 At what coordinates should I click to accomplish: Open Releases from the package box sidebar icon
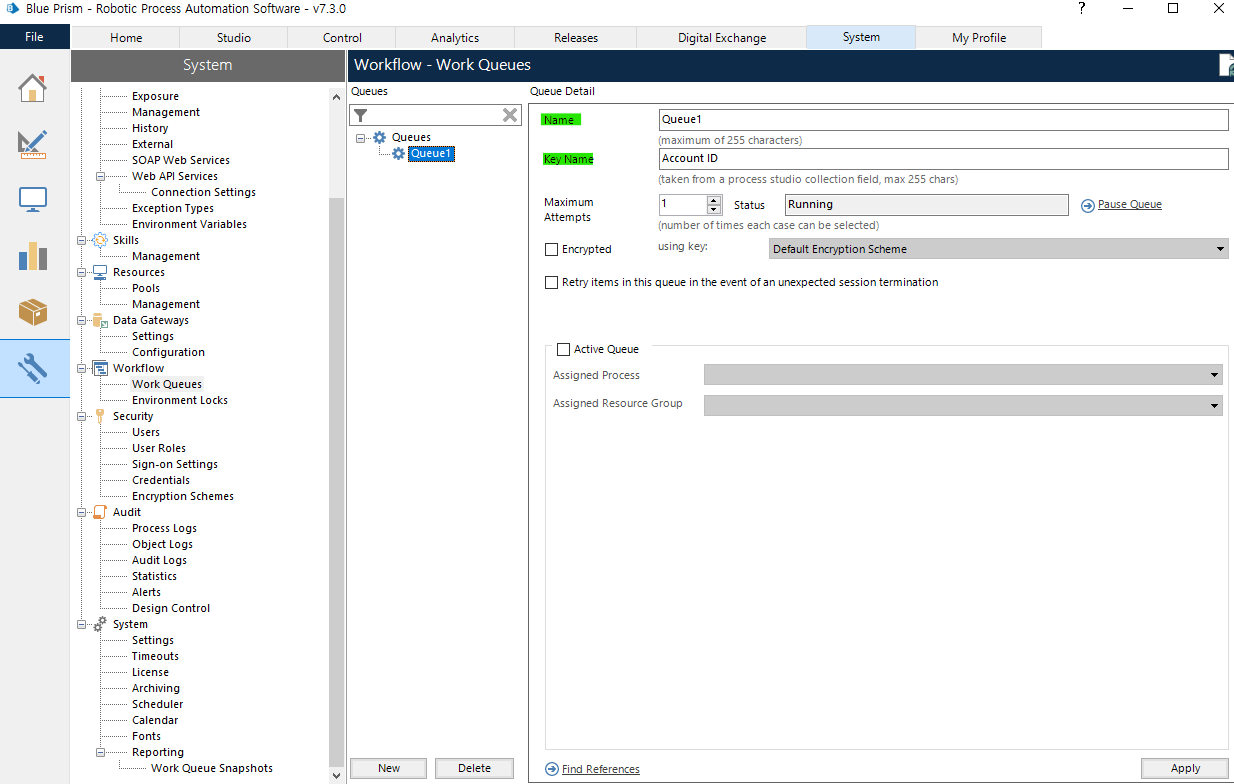pyautogui.click(x=33, y=312)
